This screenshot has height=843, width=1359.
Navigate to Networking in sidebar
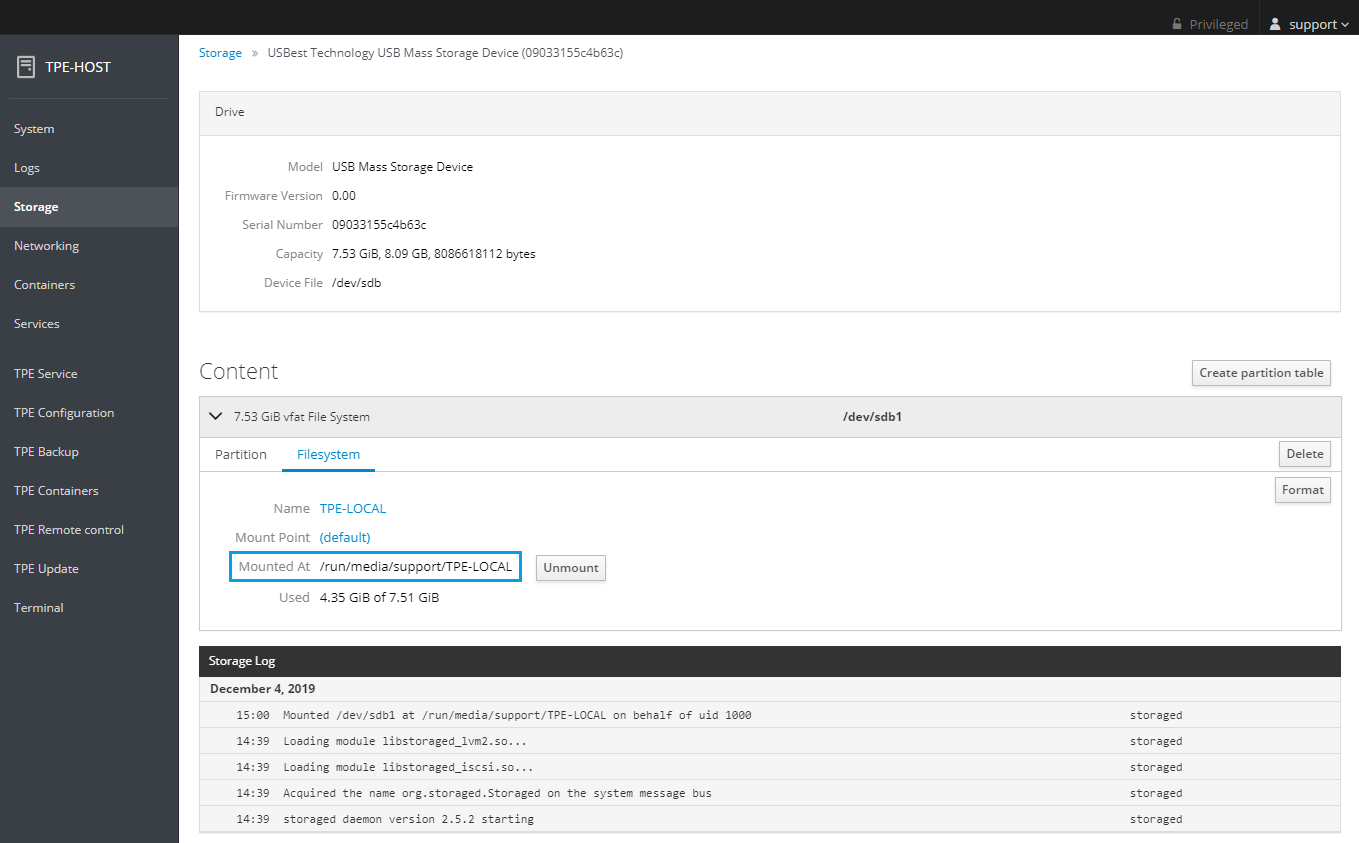point(46,246)
